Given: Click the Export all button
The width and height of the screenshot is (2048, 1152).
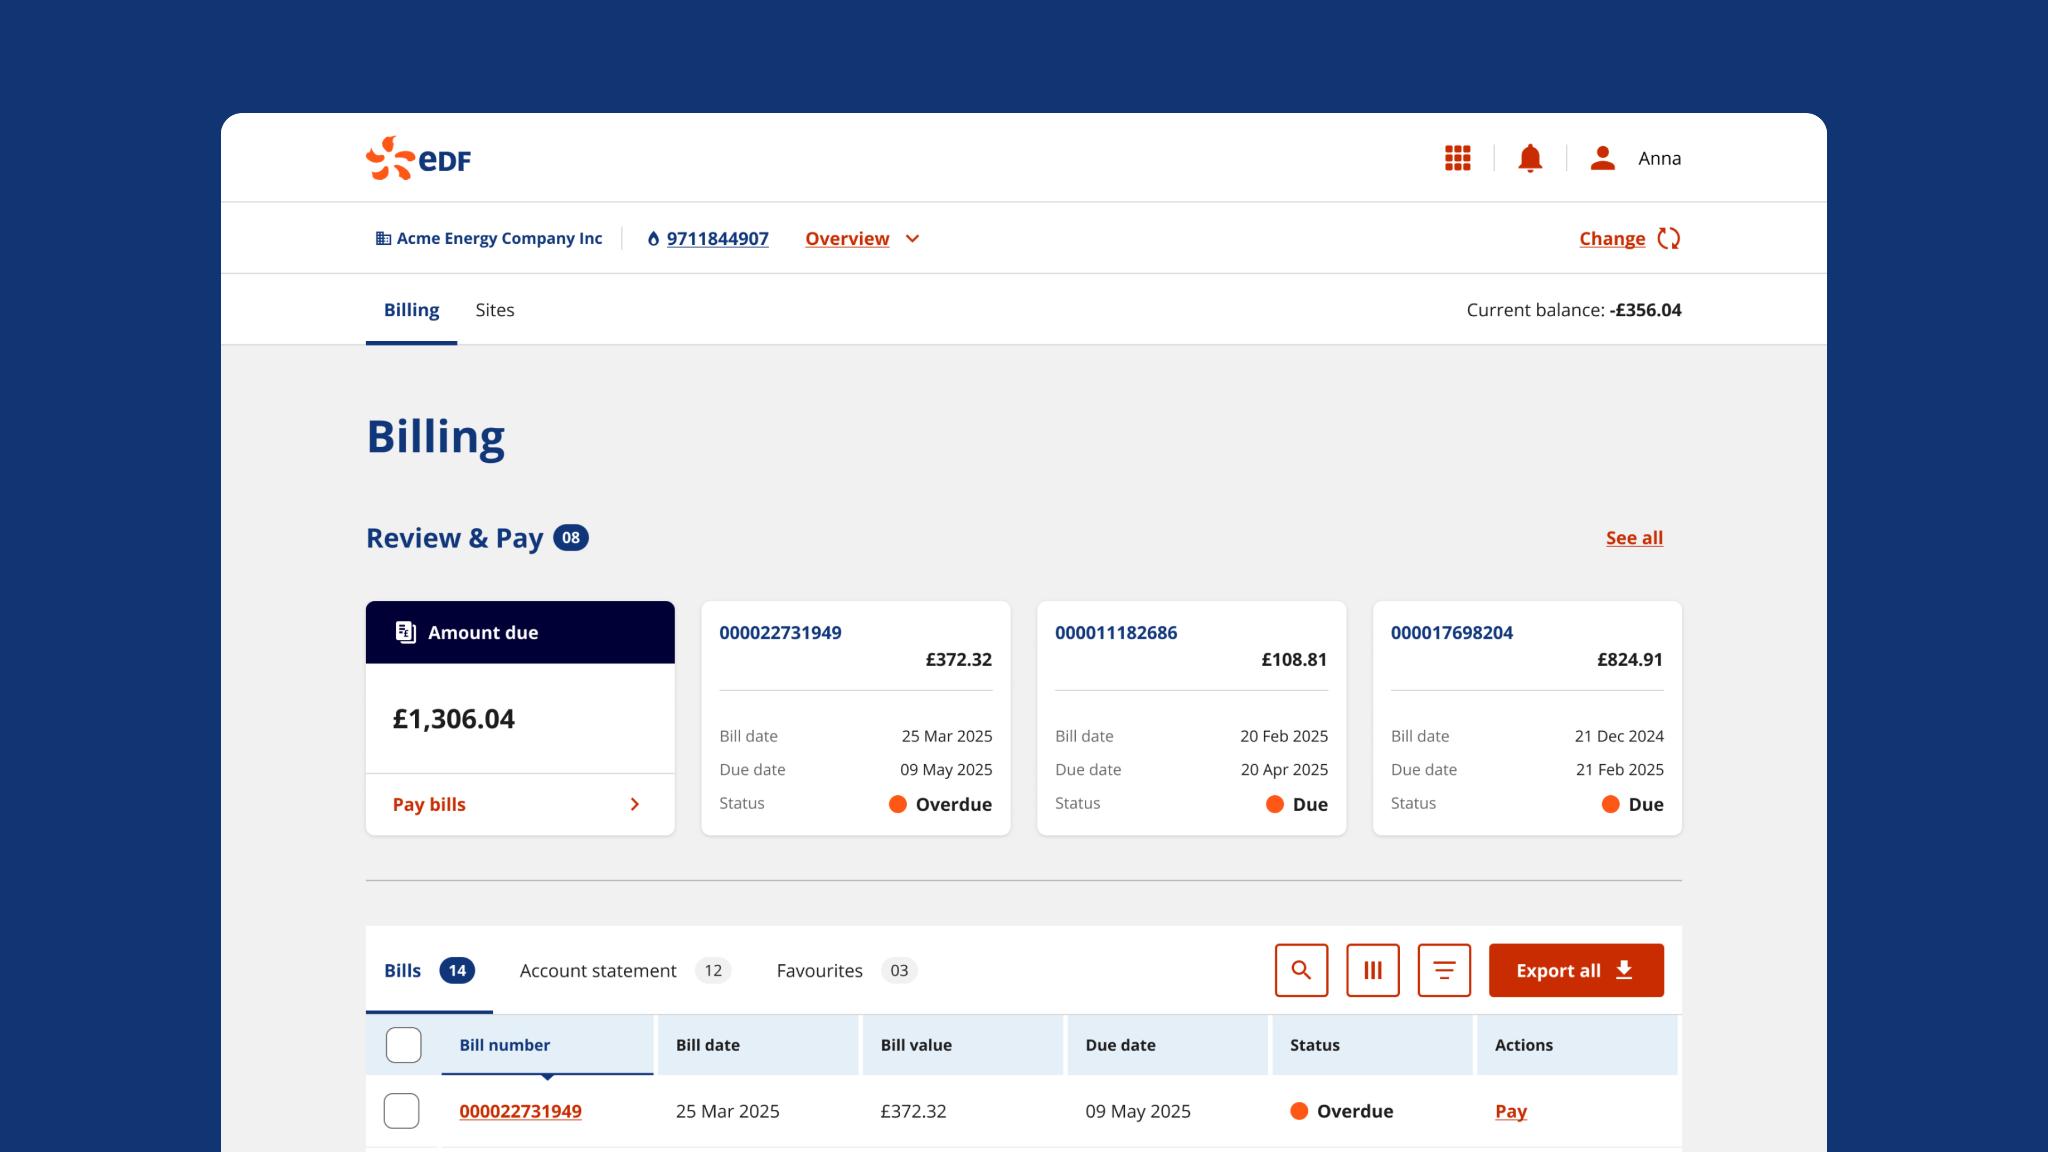Looking at the screenshot, I should click(x=1576, y=970).
